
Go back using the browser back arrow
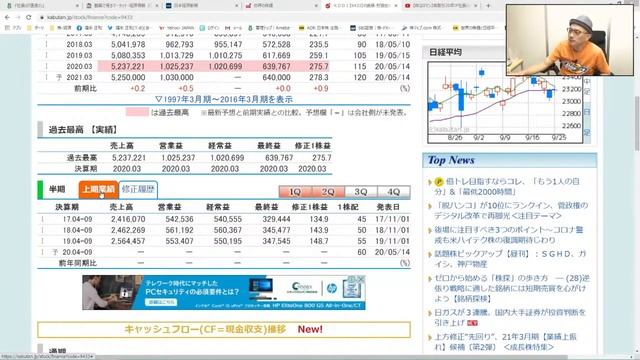click(x=7, y=17)
